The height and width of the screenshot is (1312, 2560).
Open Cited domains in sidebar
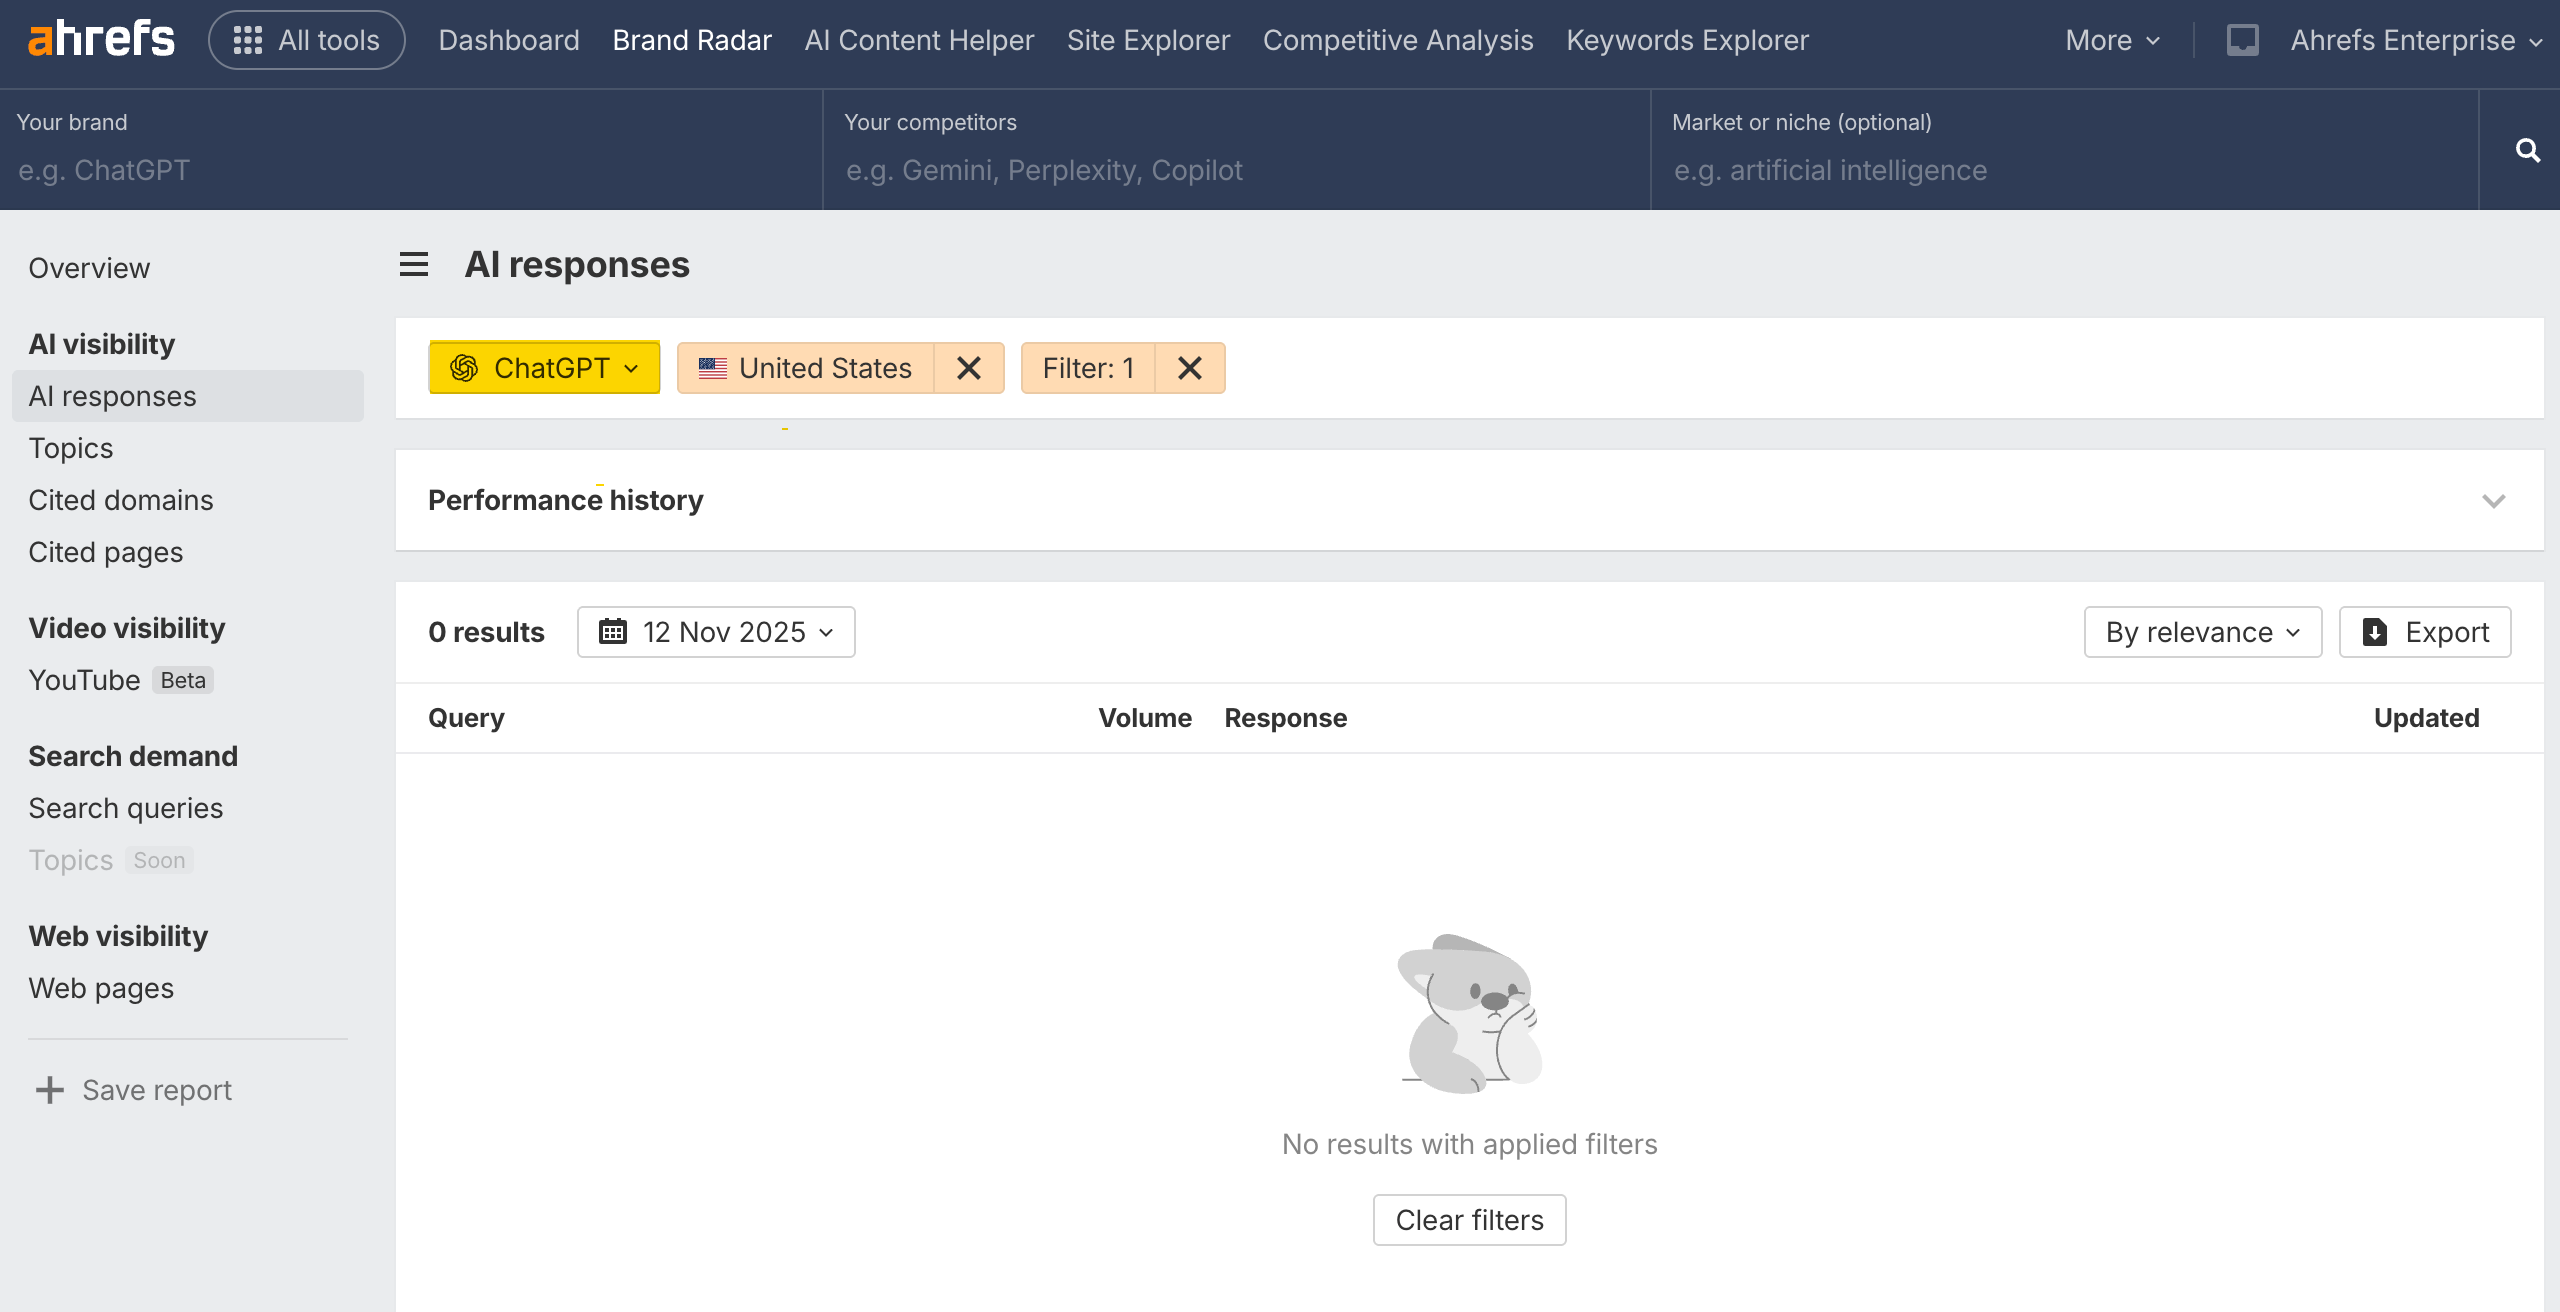(121, 500)
